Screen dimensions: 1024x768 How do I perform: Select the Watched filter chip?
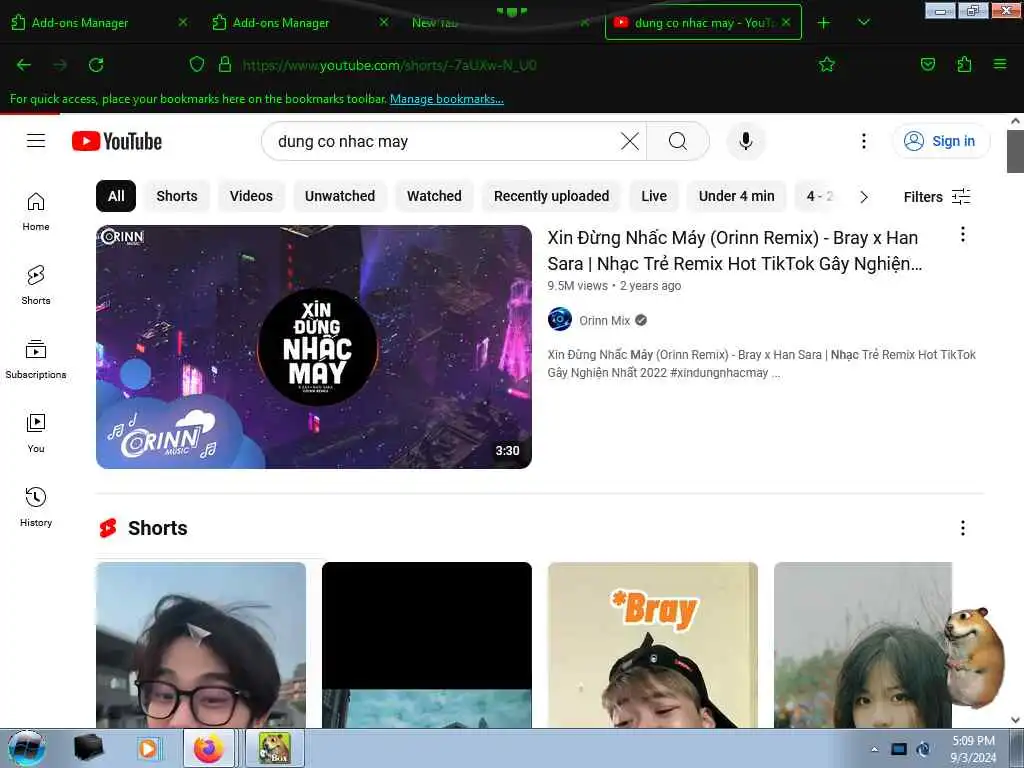(434, 196)
